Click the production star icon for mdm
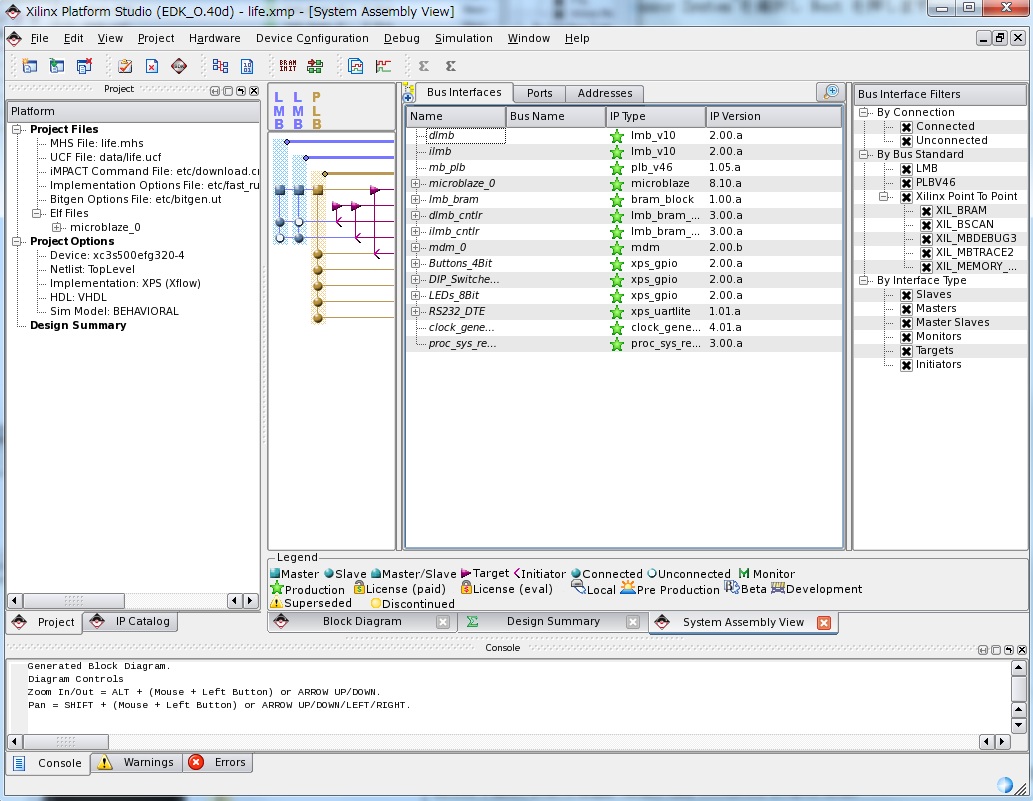 [617, 248]
